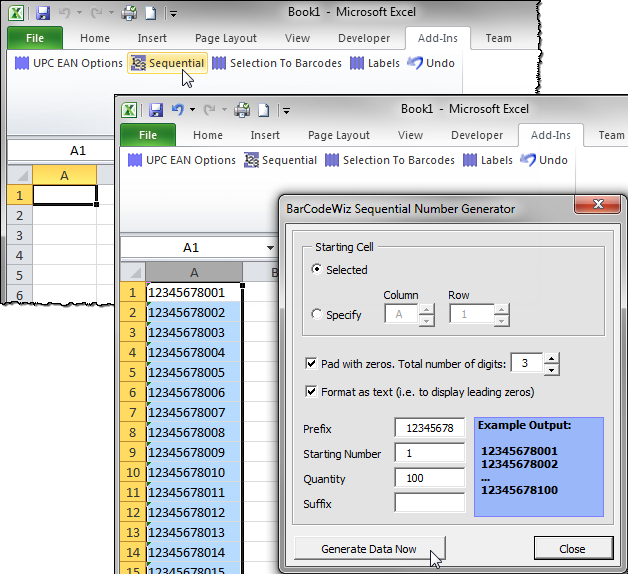Click Undo add-in button in front window

pos(544,160)
